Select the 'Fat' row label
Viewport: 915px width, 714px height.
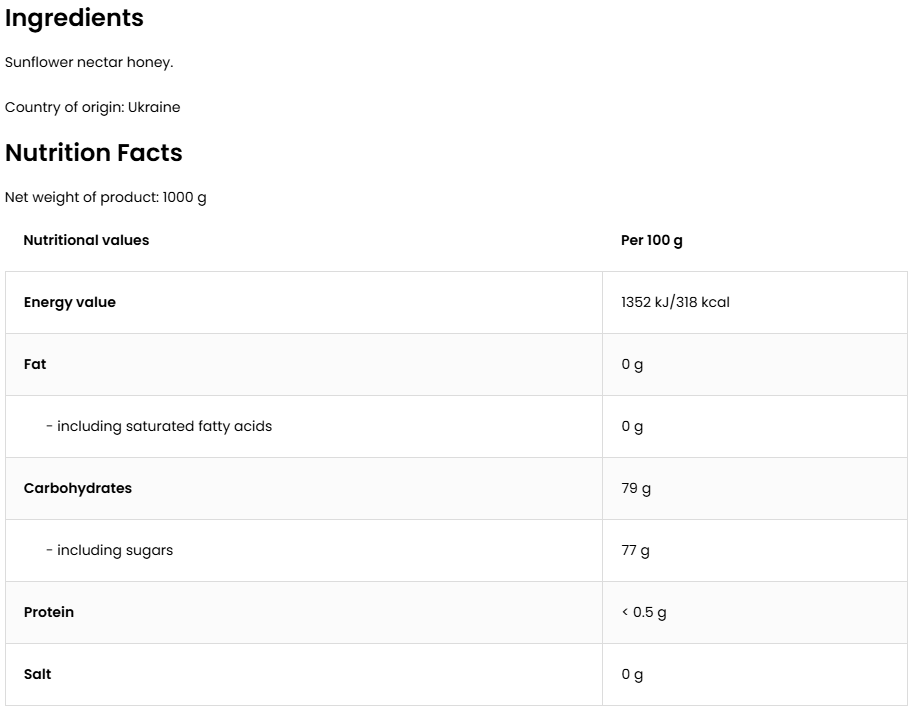tap(35, 364)
